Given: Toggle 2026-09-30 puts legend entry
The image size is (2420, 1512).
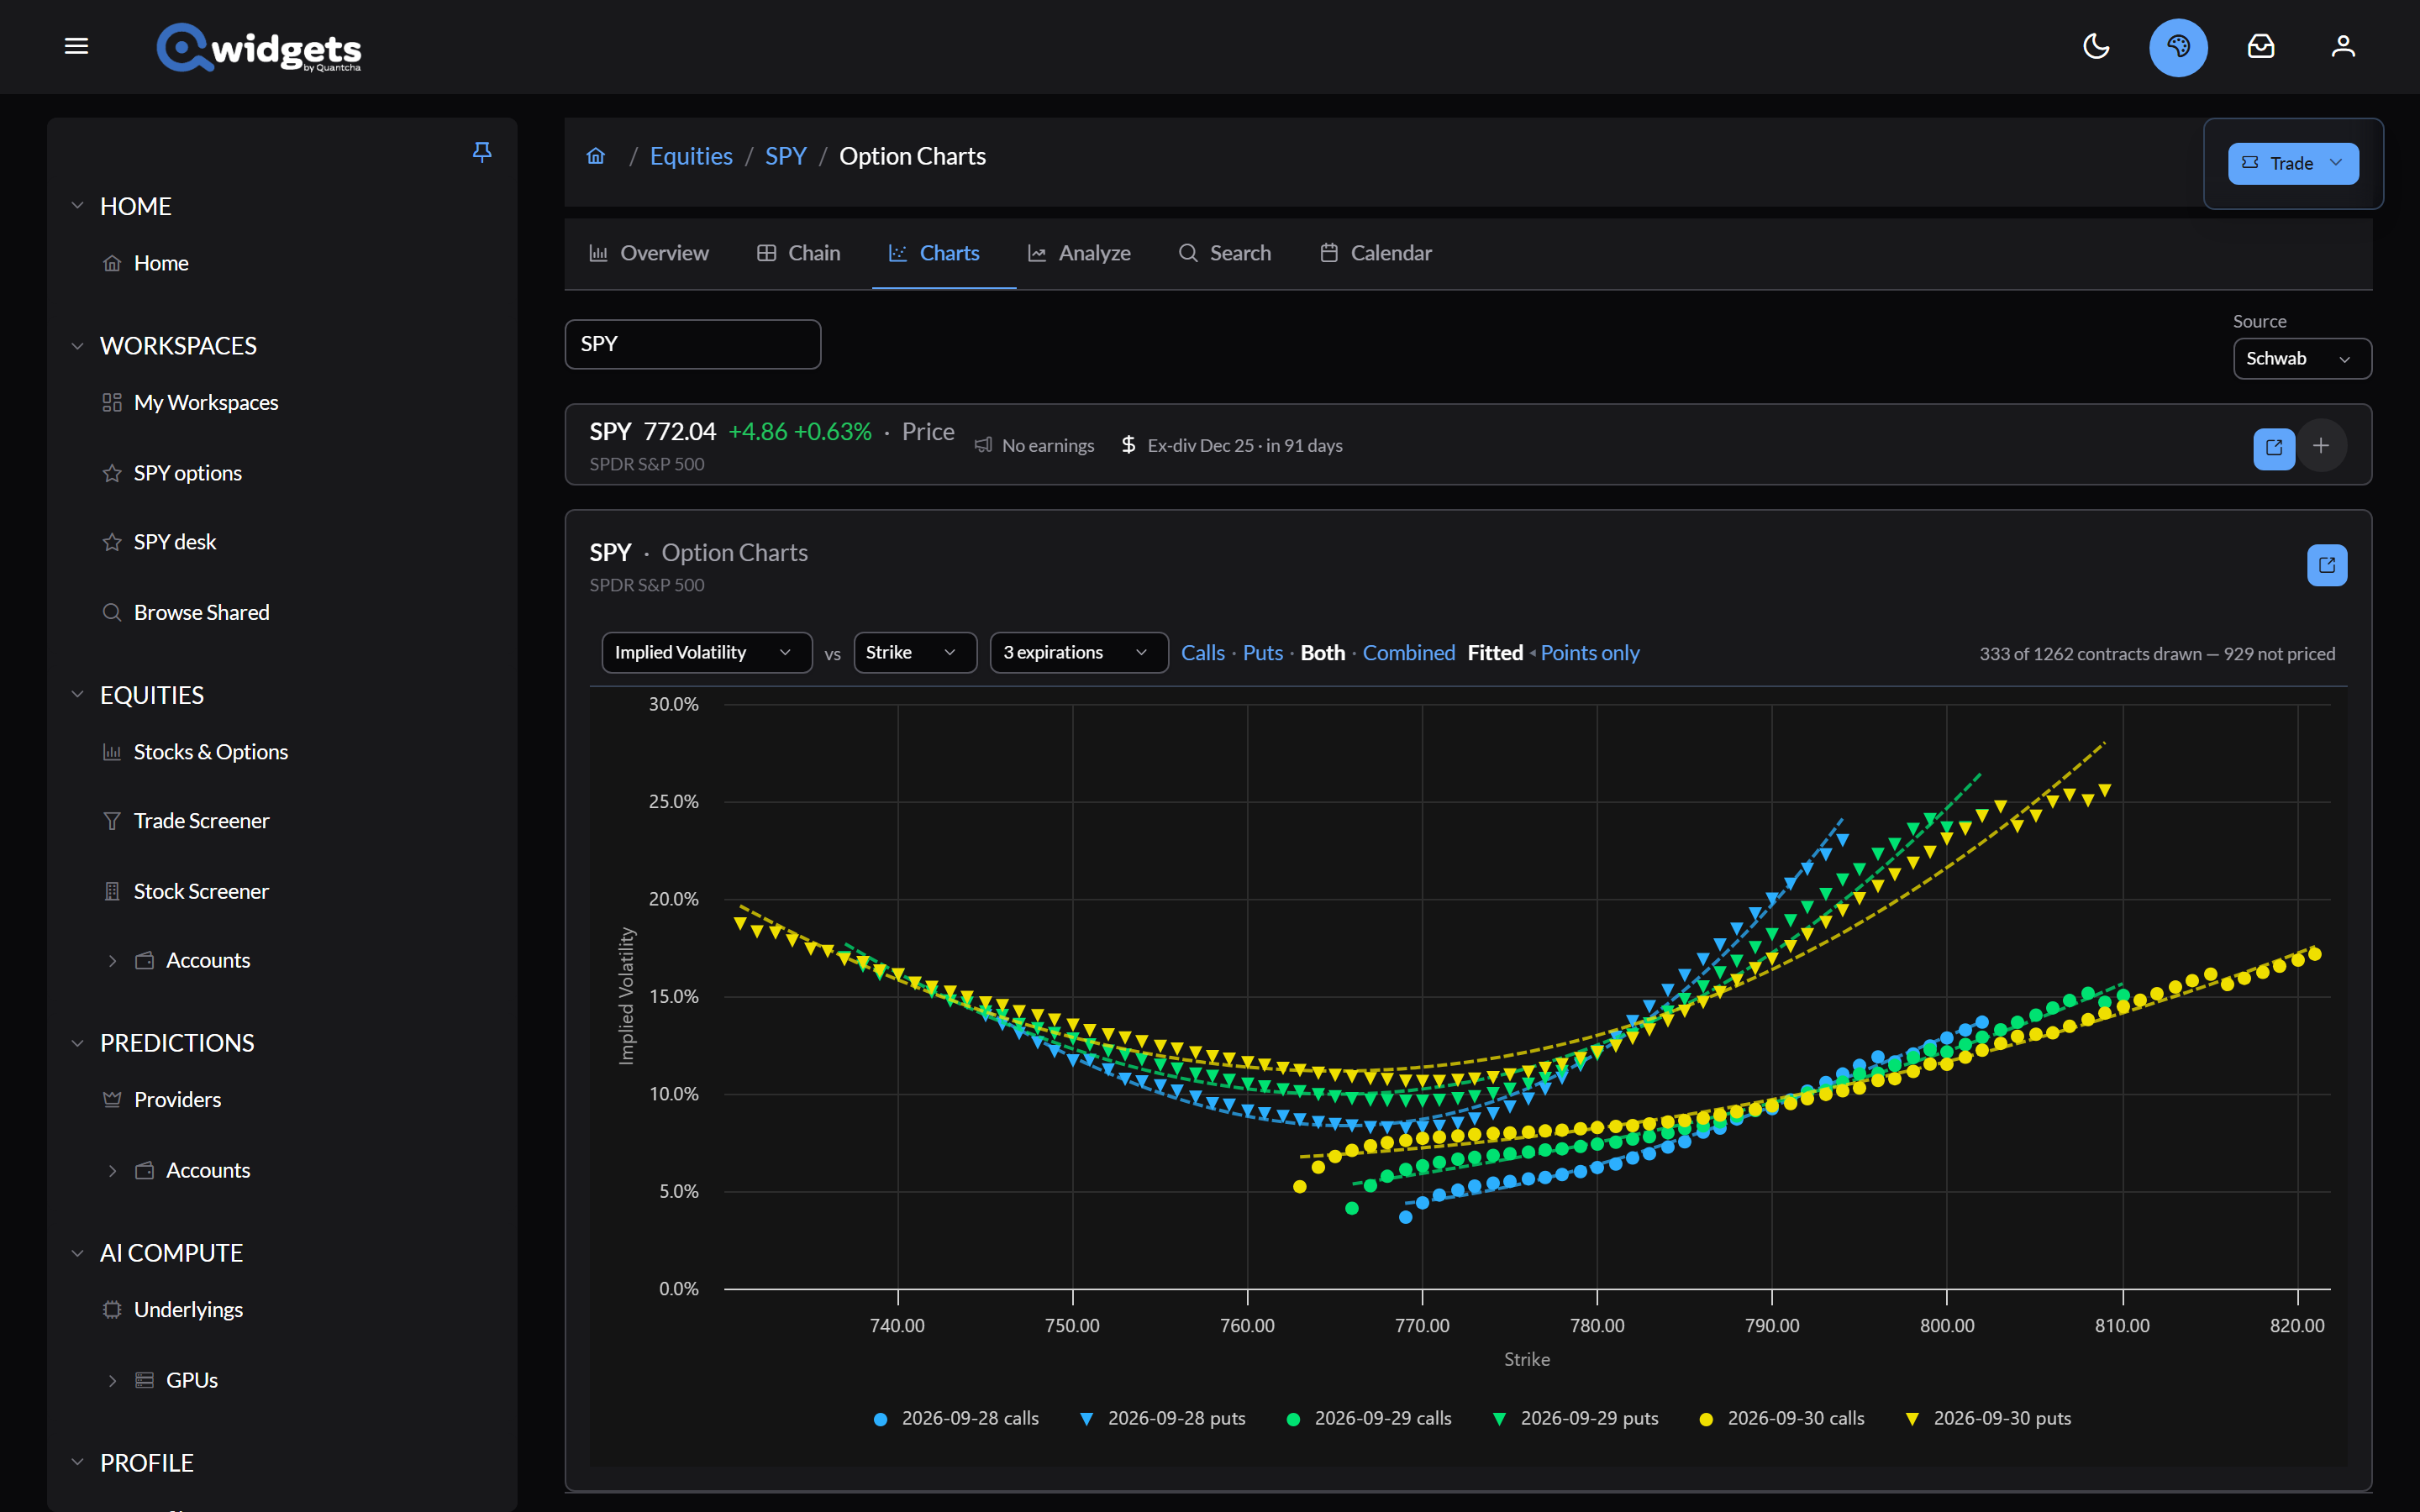Looking at the screenshot, I should [x=1988, y=1418].
